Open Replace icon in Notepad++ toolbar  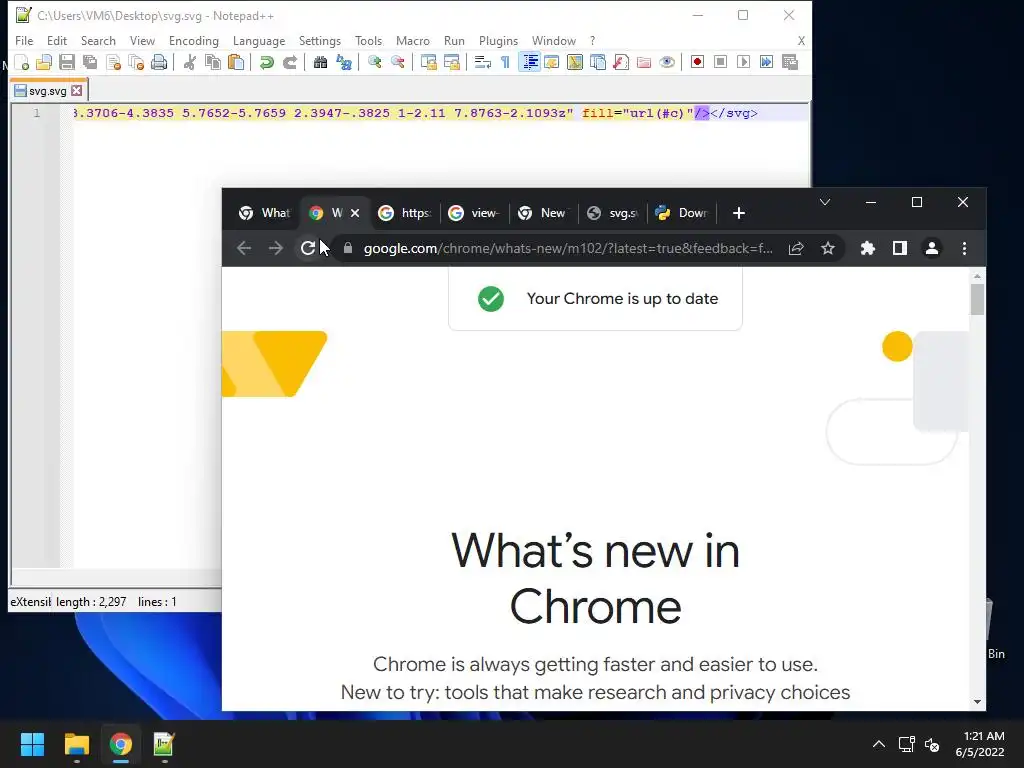[x=344, y=62]
